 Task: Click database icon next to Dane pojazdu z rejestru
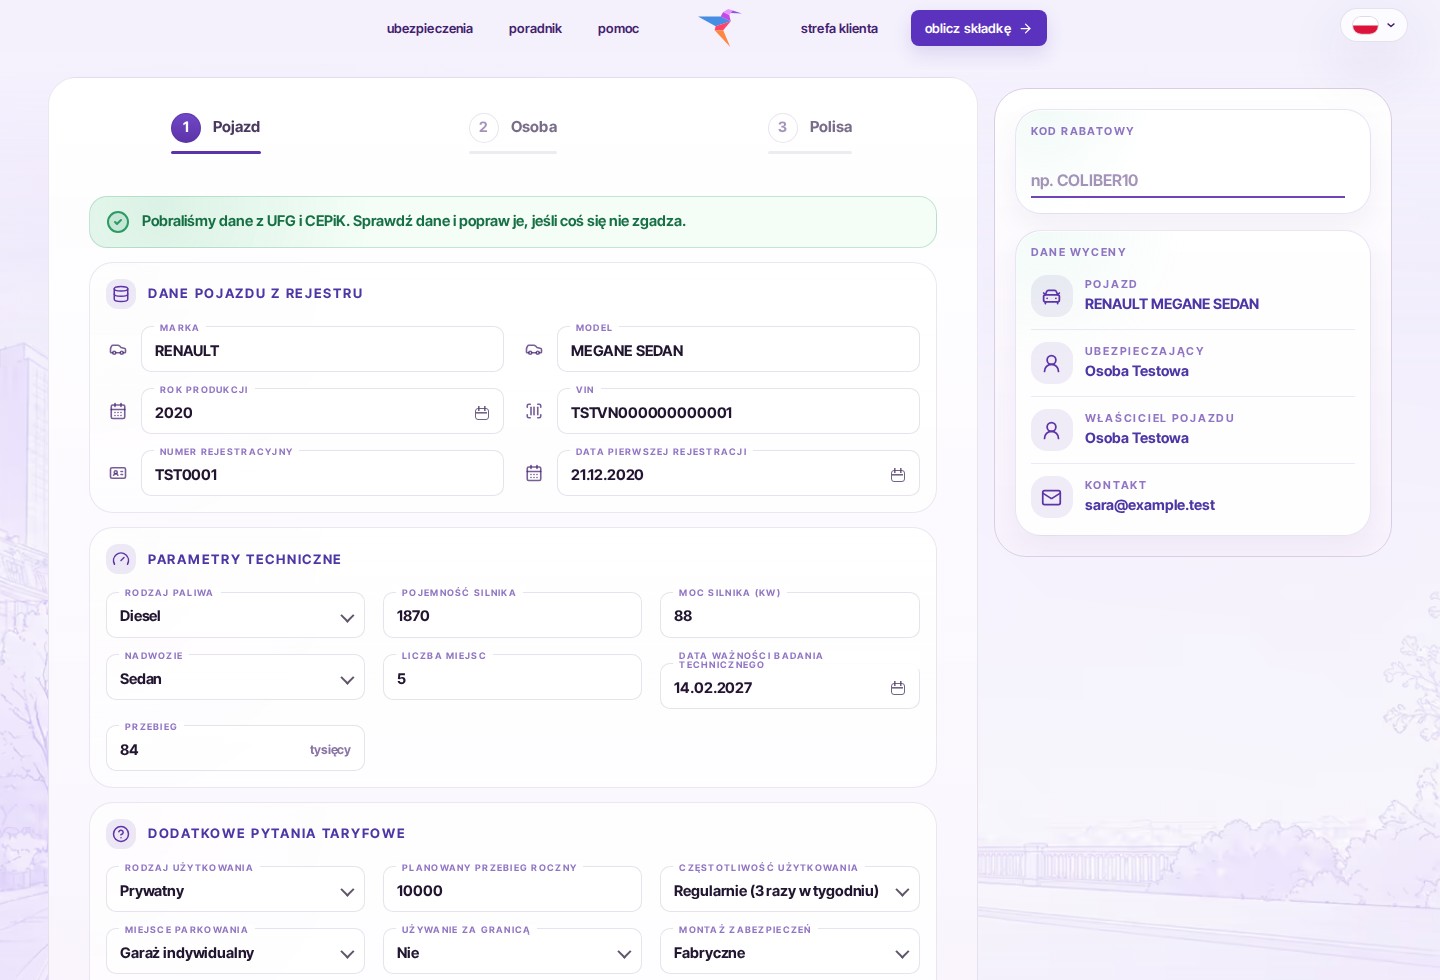121,294
